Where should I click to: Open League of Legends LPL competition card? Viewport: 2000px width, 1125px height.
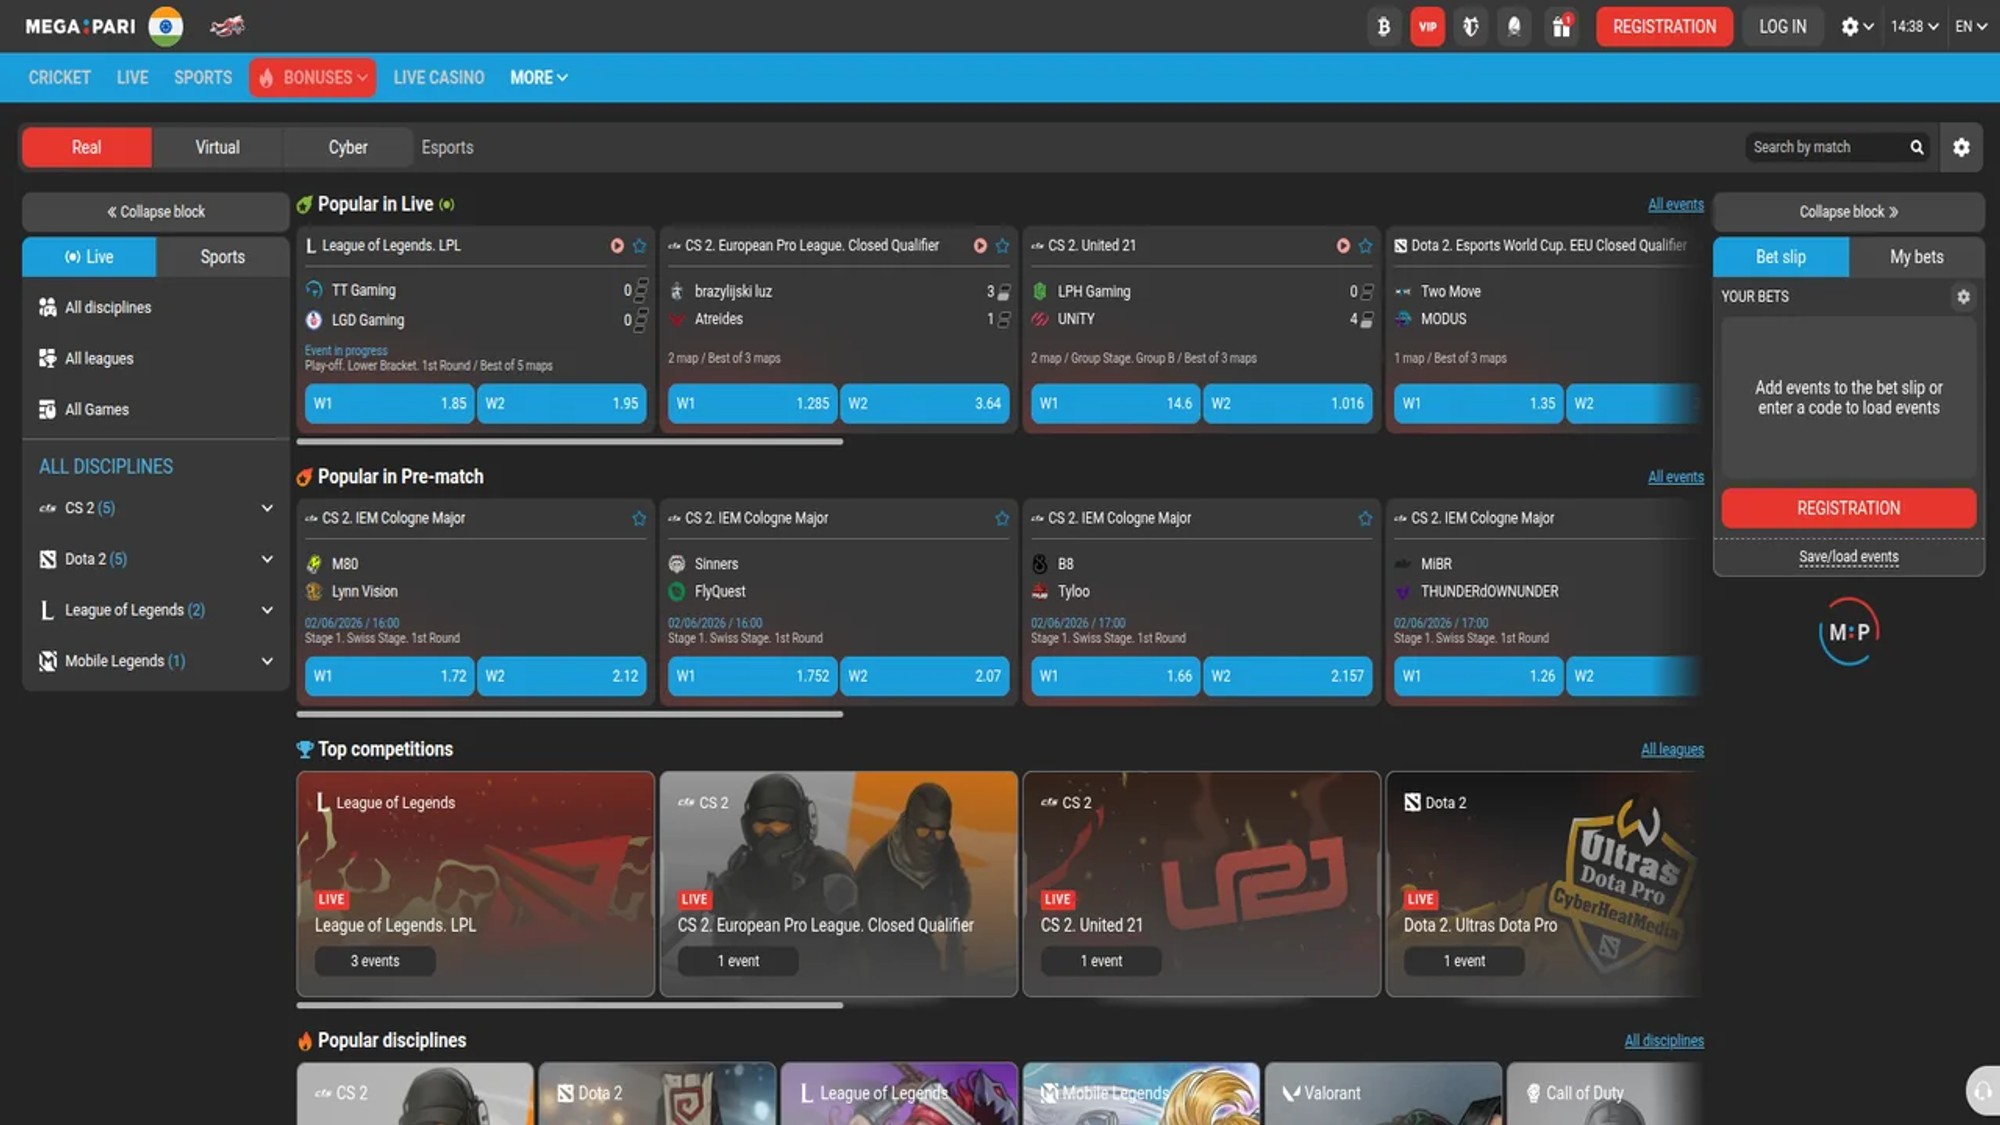tap(476, 884)
